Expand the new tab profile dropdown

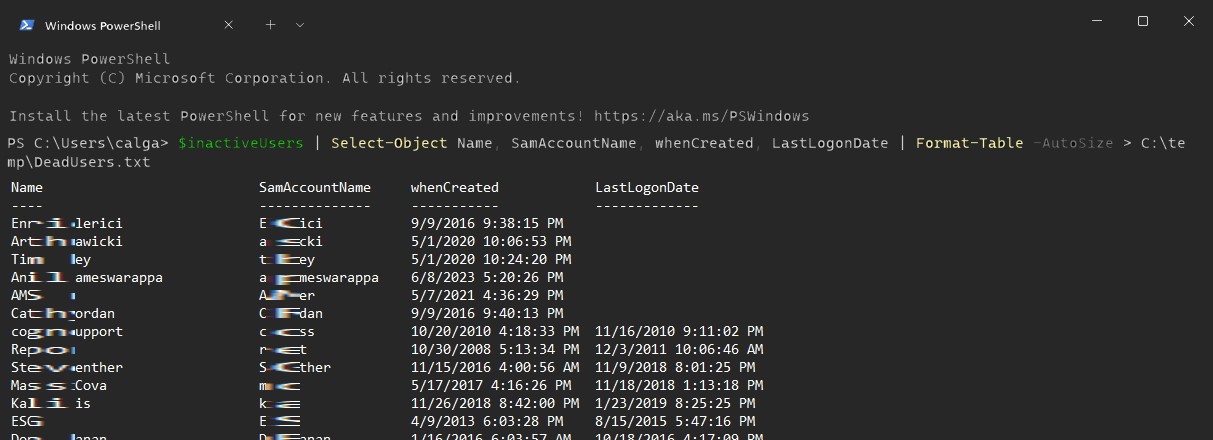(300, 25)
